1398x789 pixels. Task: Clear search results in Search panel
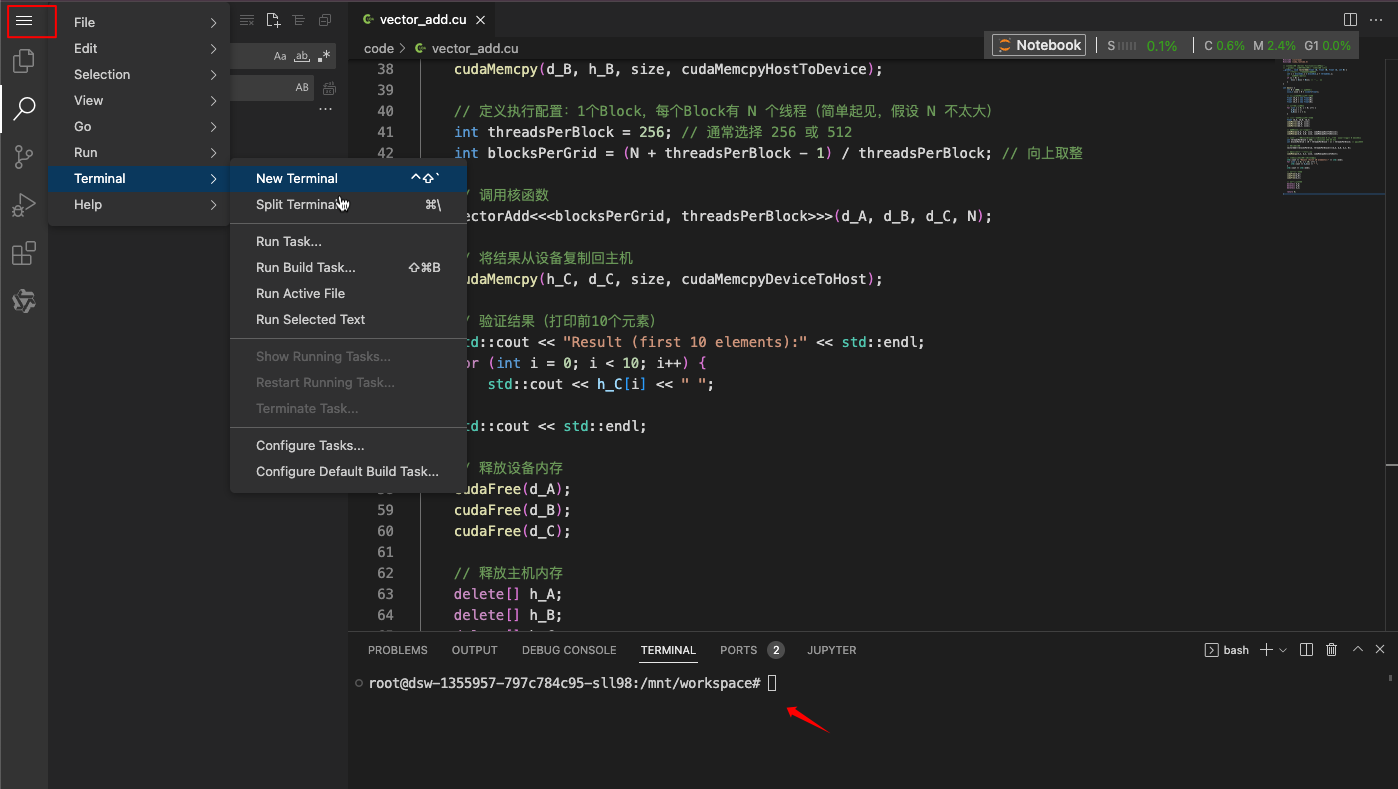pos(246,21)
